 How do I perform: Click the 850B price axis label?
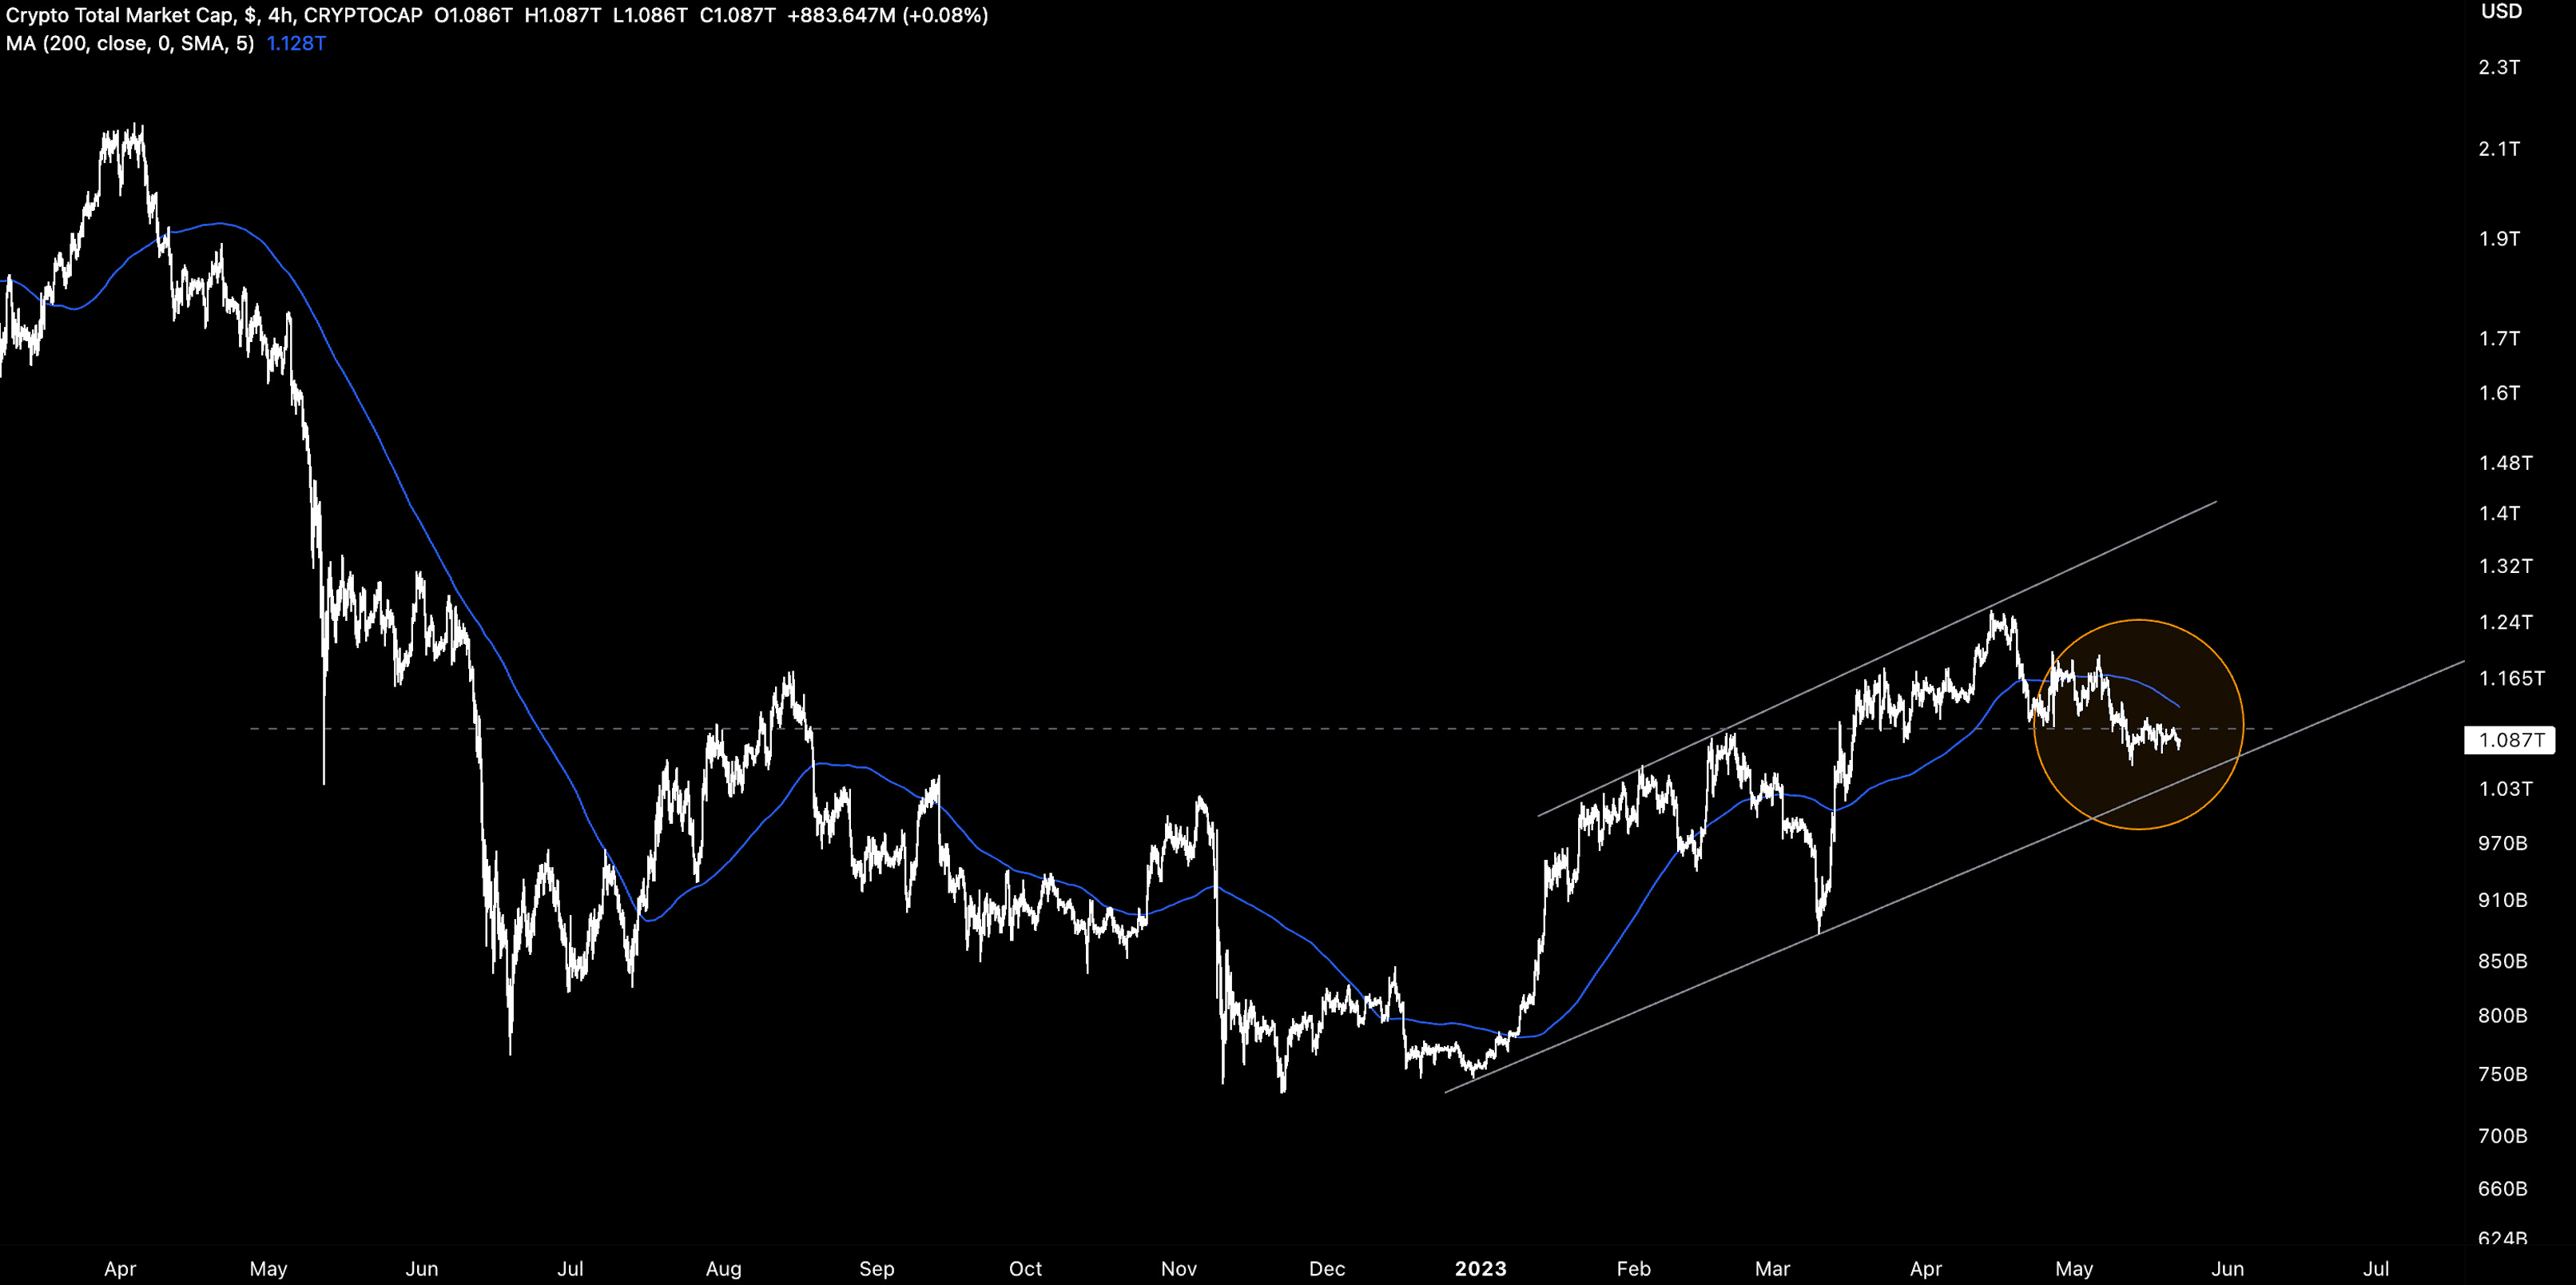click(x=2502, y=961)
